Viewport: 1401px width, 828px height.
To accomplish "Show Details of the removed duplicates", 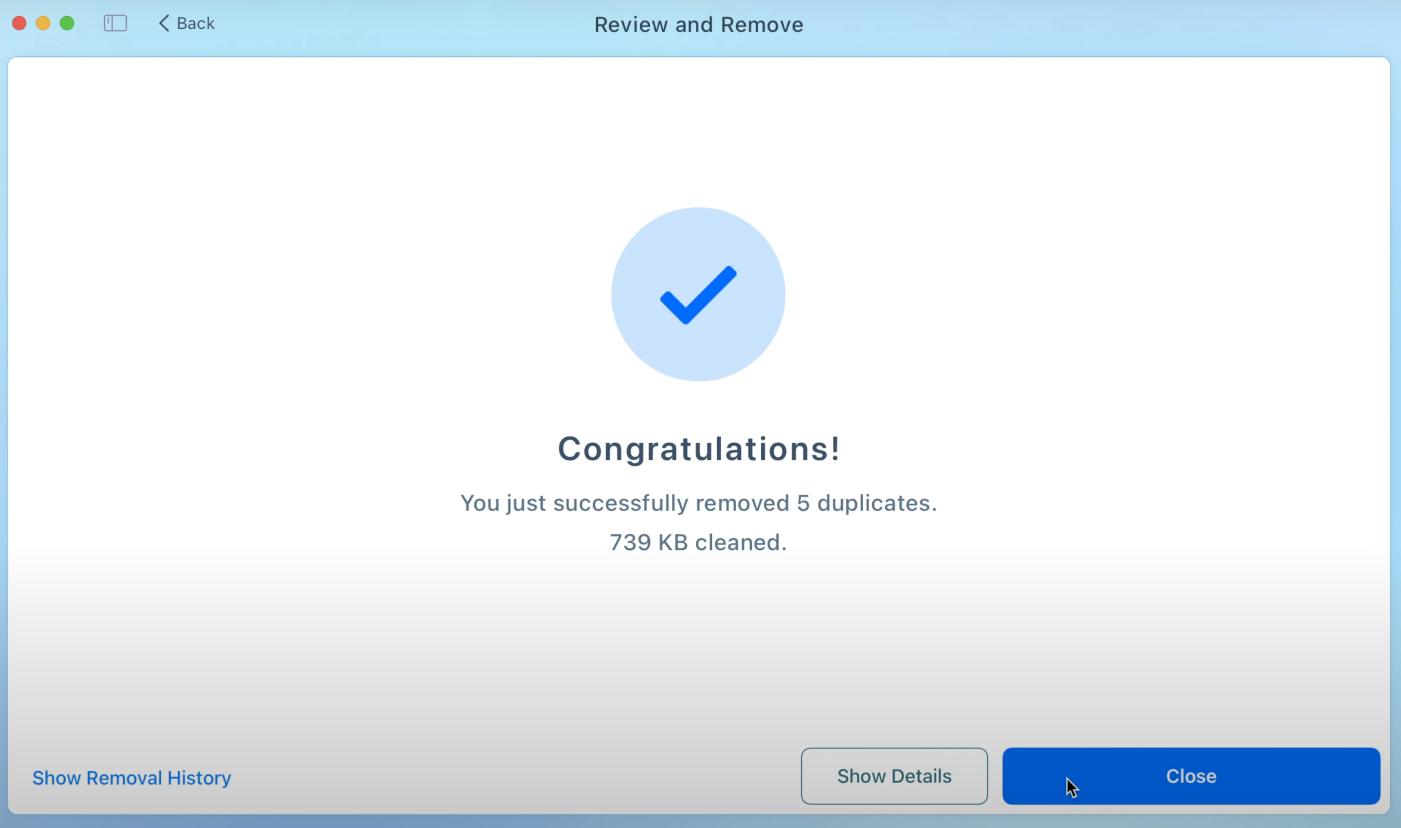I will pos(893,775).
